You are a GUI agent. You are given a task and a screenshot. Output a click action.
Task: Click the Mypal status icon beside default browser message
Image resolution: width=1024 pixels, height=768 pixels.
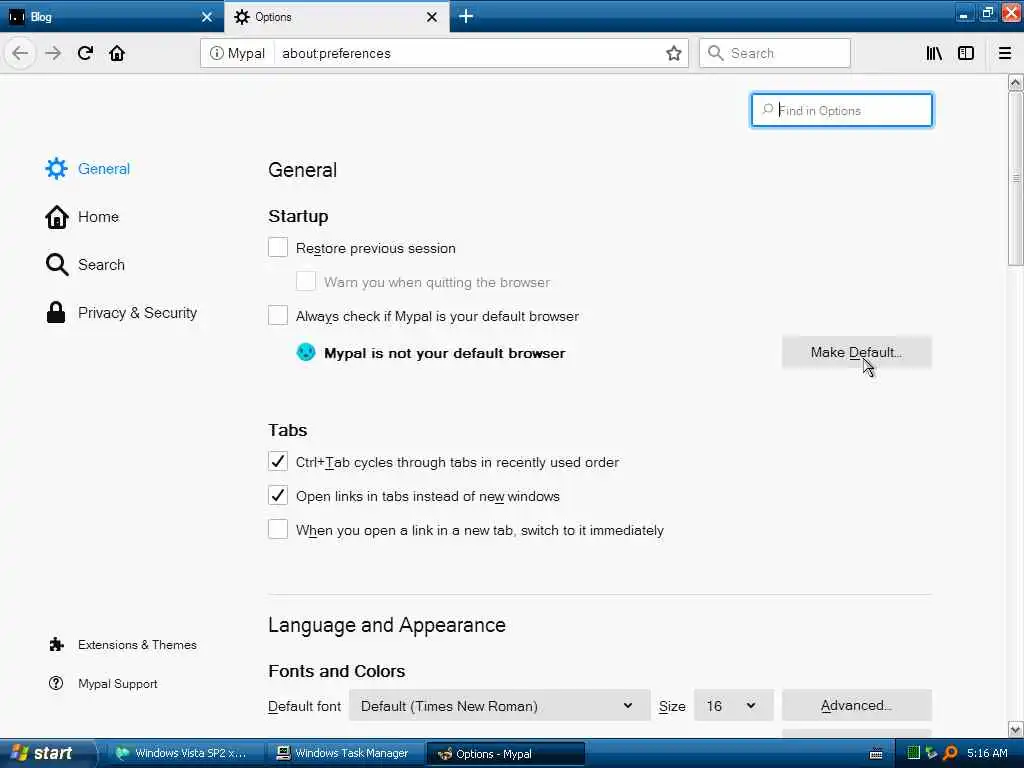click(x=306, y=352)
